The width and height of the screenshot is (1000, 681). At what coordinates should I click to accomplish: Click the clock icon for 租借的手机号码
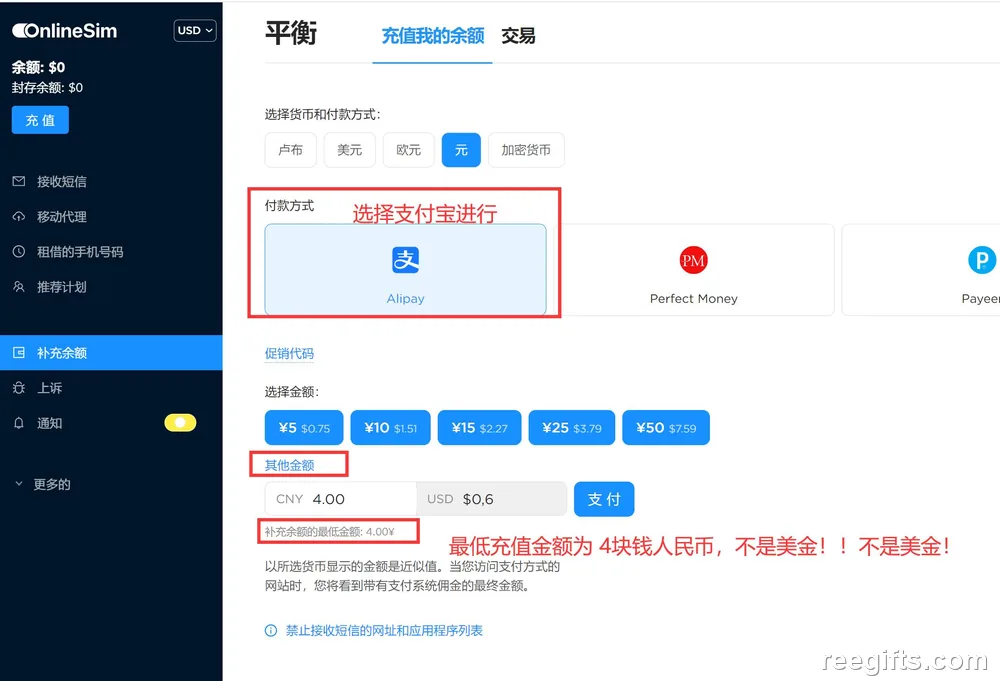(x=19, y=251)
